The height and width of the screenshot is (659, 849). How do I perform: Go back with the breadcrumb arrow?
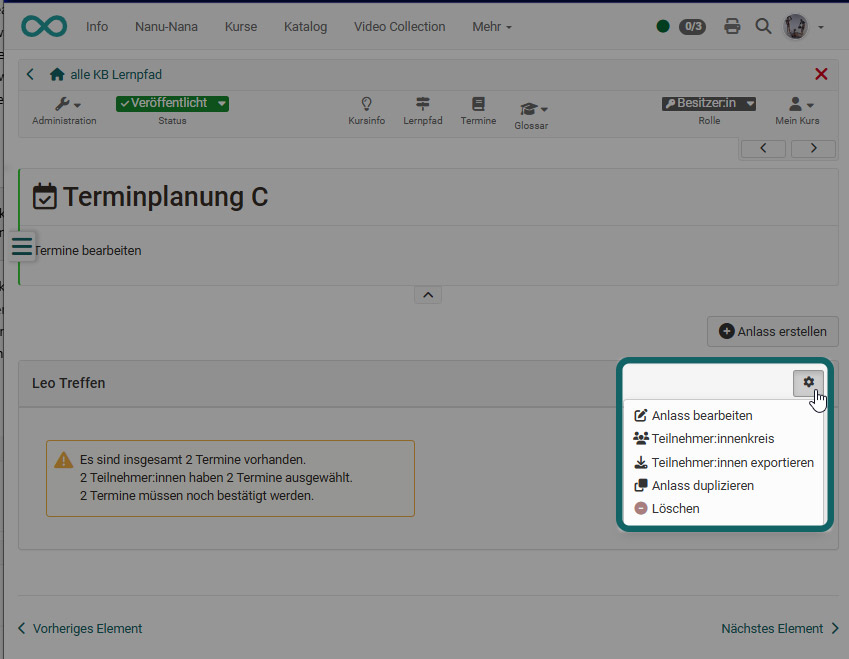click(30, 74)
